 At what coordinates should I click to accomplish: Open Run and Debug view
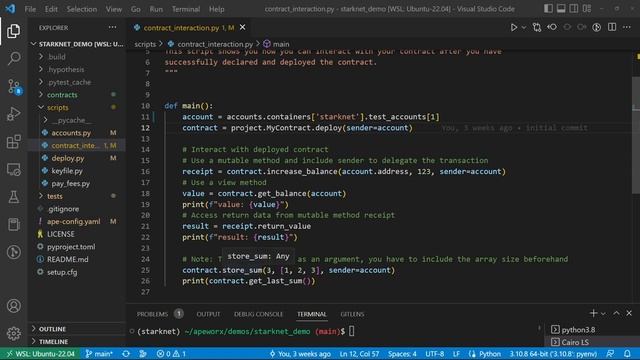tap(13, 114)
